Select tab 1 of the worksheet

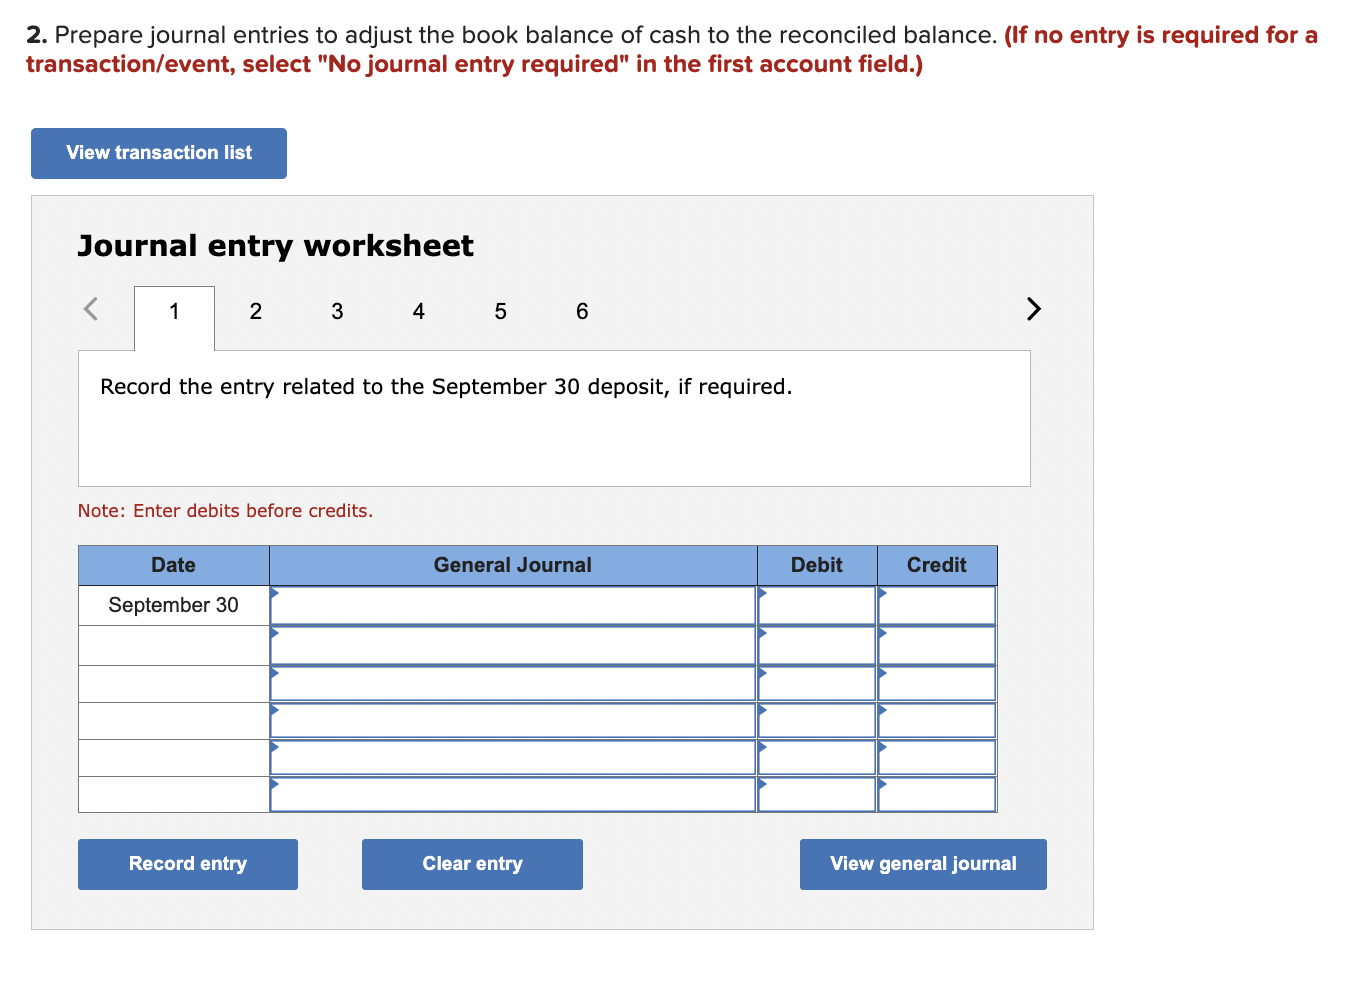pyautogui.click(x=173, y=311)
